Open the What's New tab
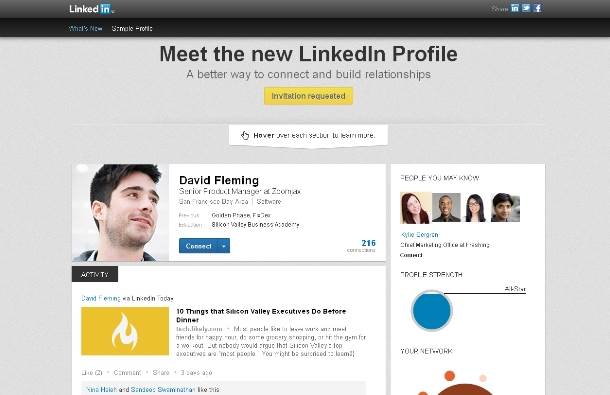 (x=85, y=28)
